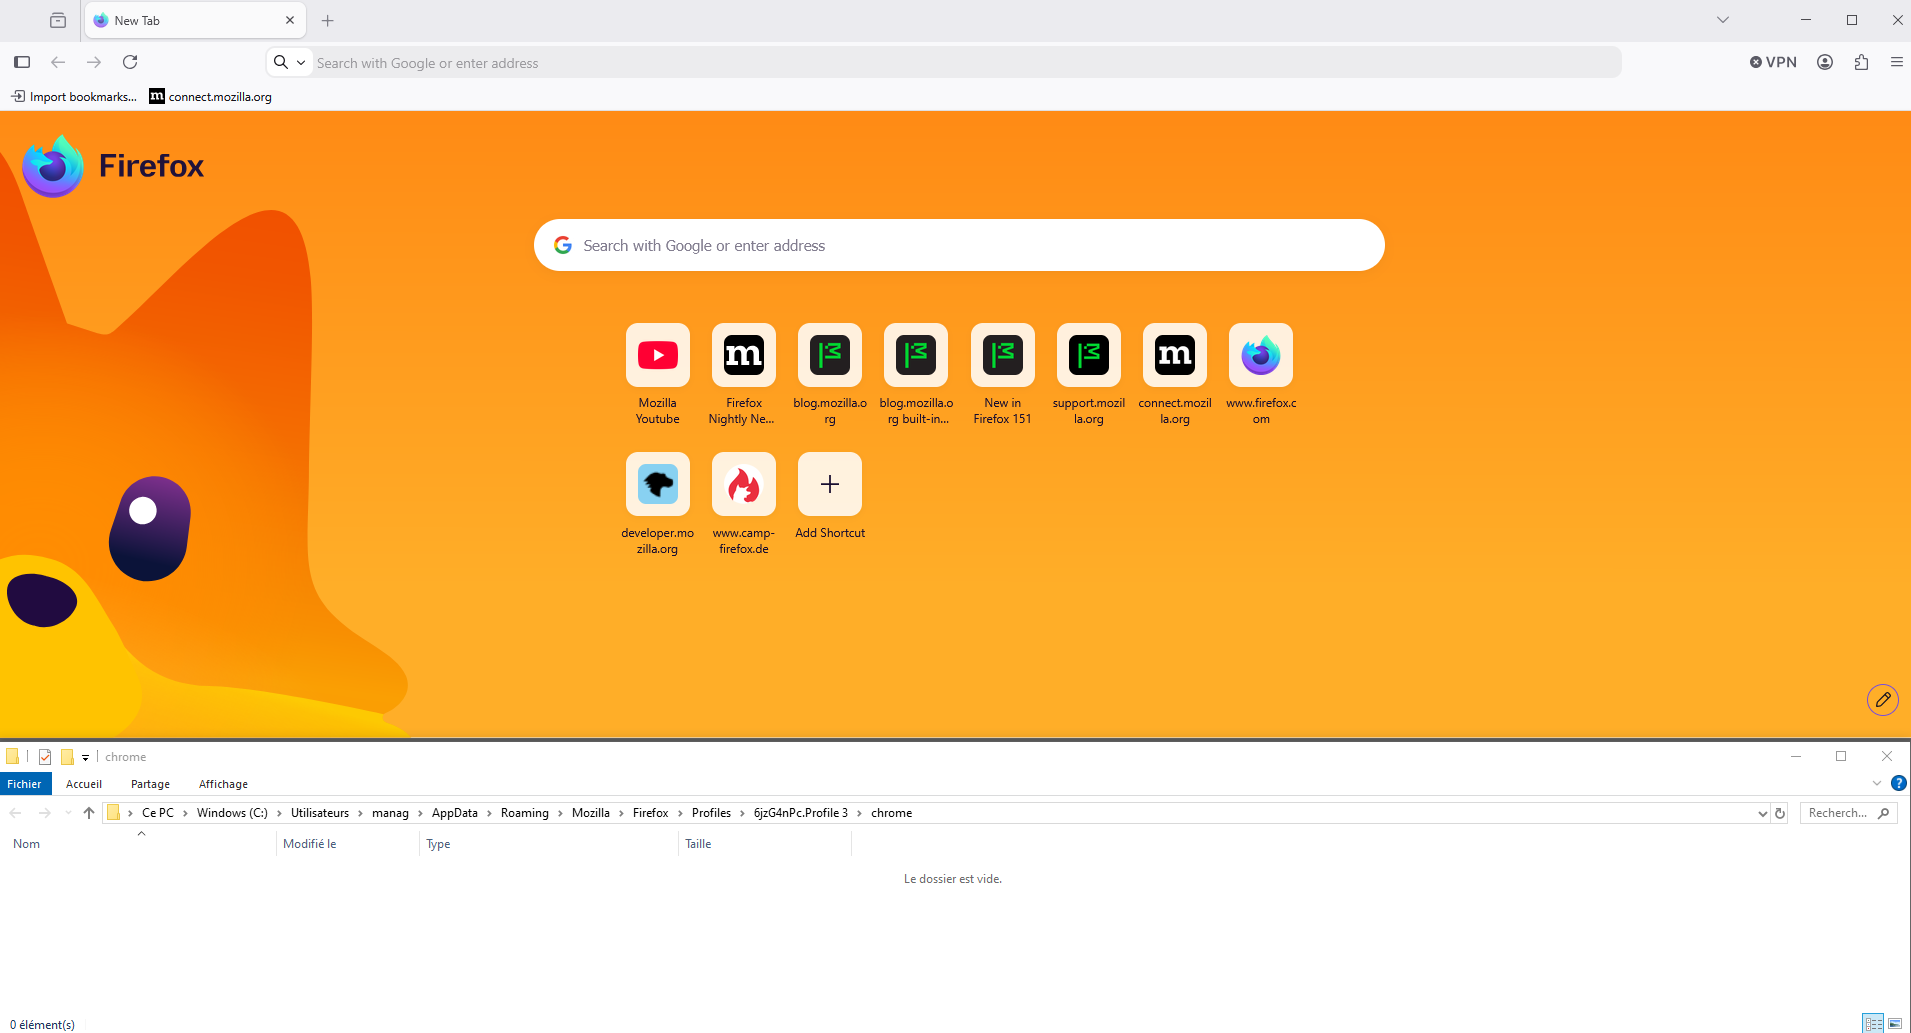This screenshot has width=1911, height=1033.
Task: Go up one folder level in Explorer
Action: click(x=89, y=813)
